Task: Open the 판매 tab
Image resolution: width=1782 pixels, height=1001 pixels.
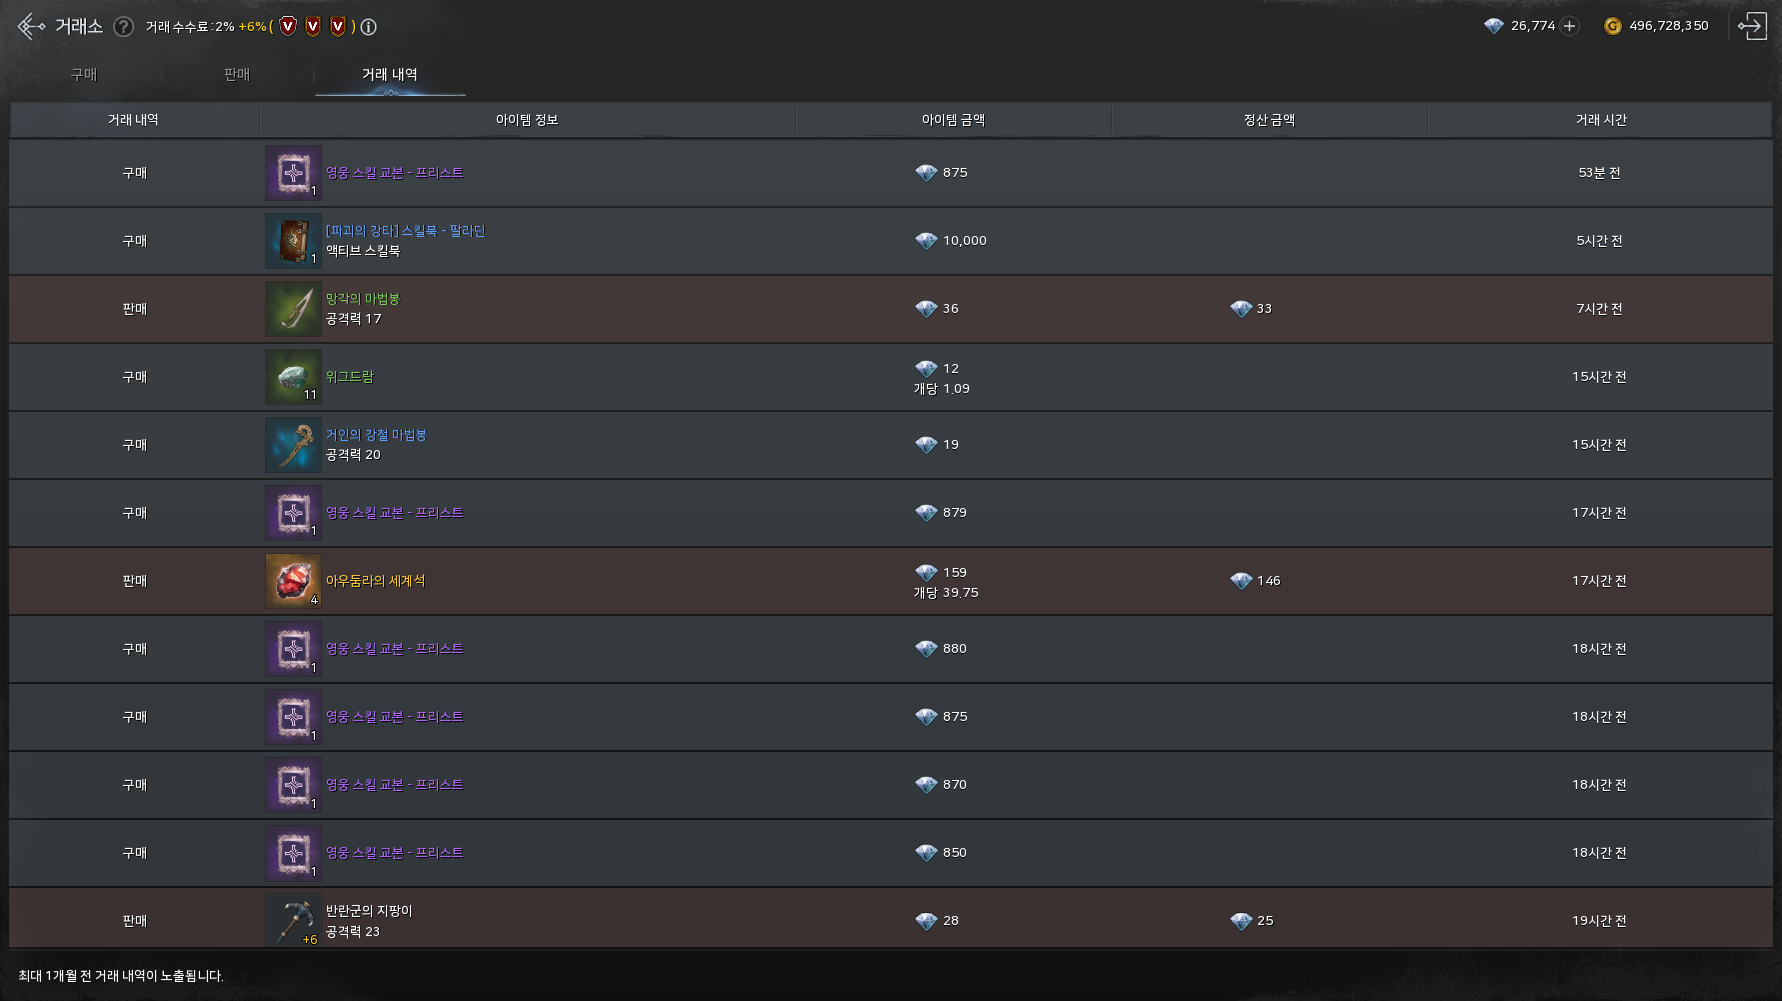Action: (237, 75)
